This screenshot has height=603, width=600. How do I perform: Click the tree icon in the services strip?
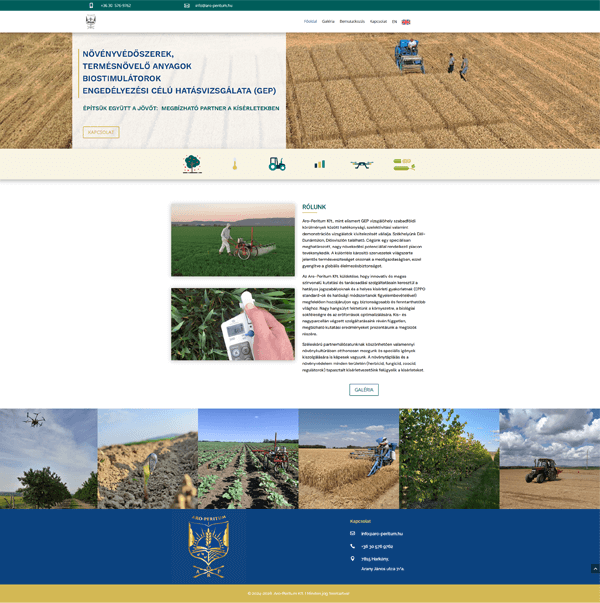tap(192, 164)
